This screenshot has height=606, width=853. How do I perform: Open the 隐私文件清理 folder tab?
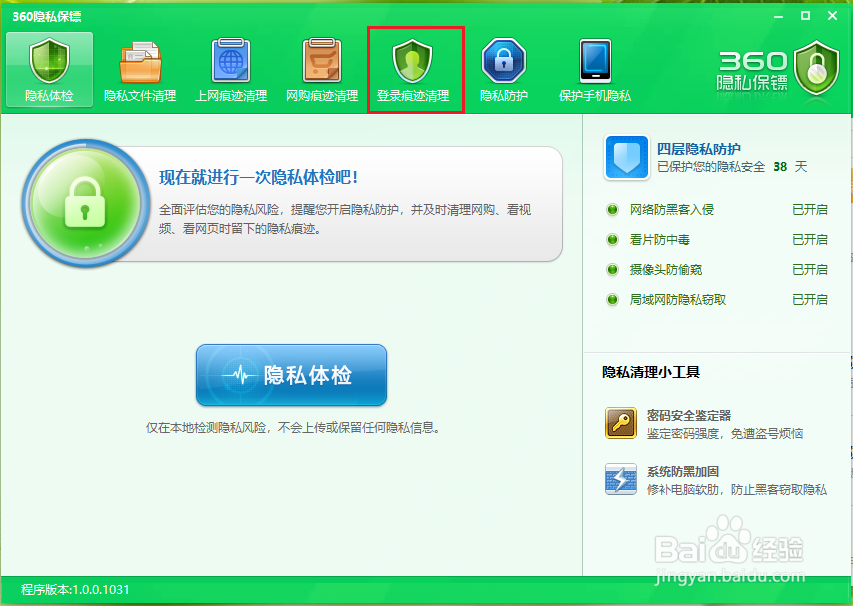tap(140, 70)
